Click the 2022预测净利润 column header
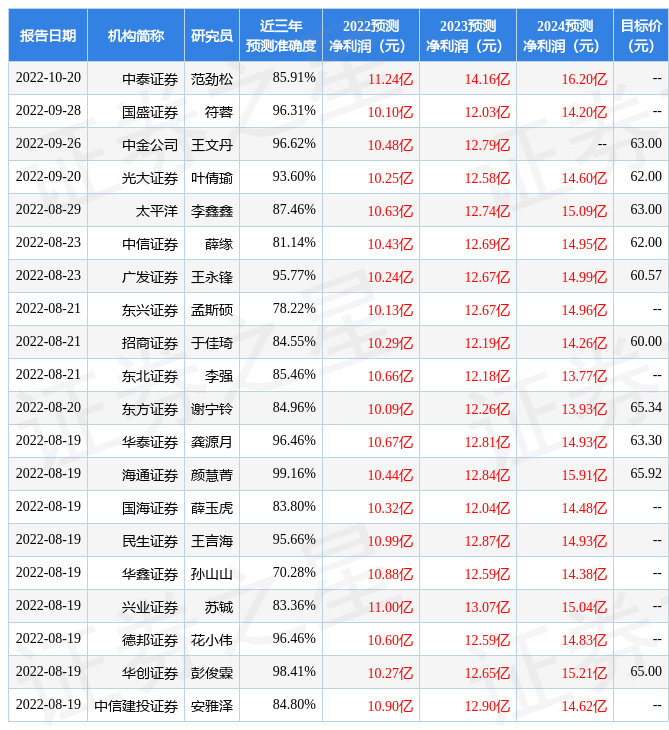The width and height of the screenshot is (669, 730). coord(371,35)
